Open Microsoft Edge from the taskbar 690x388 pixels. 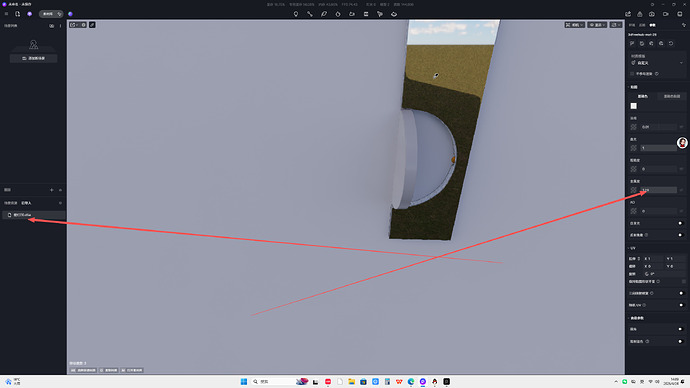(x=411, y=381)
